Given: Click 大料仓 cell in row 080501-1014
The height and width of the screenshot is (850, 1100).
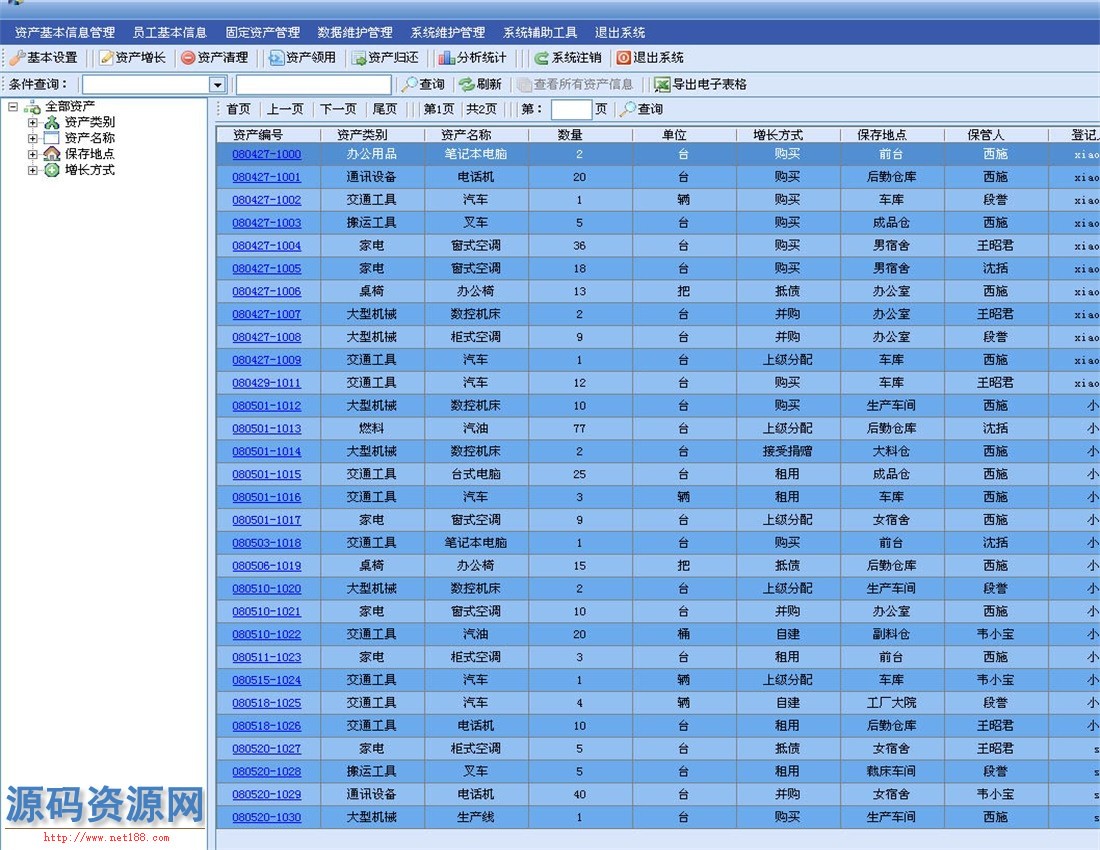Looking at the screenshot, I should coord(891,452).
